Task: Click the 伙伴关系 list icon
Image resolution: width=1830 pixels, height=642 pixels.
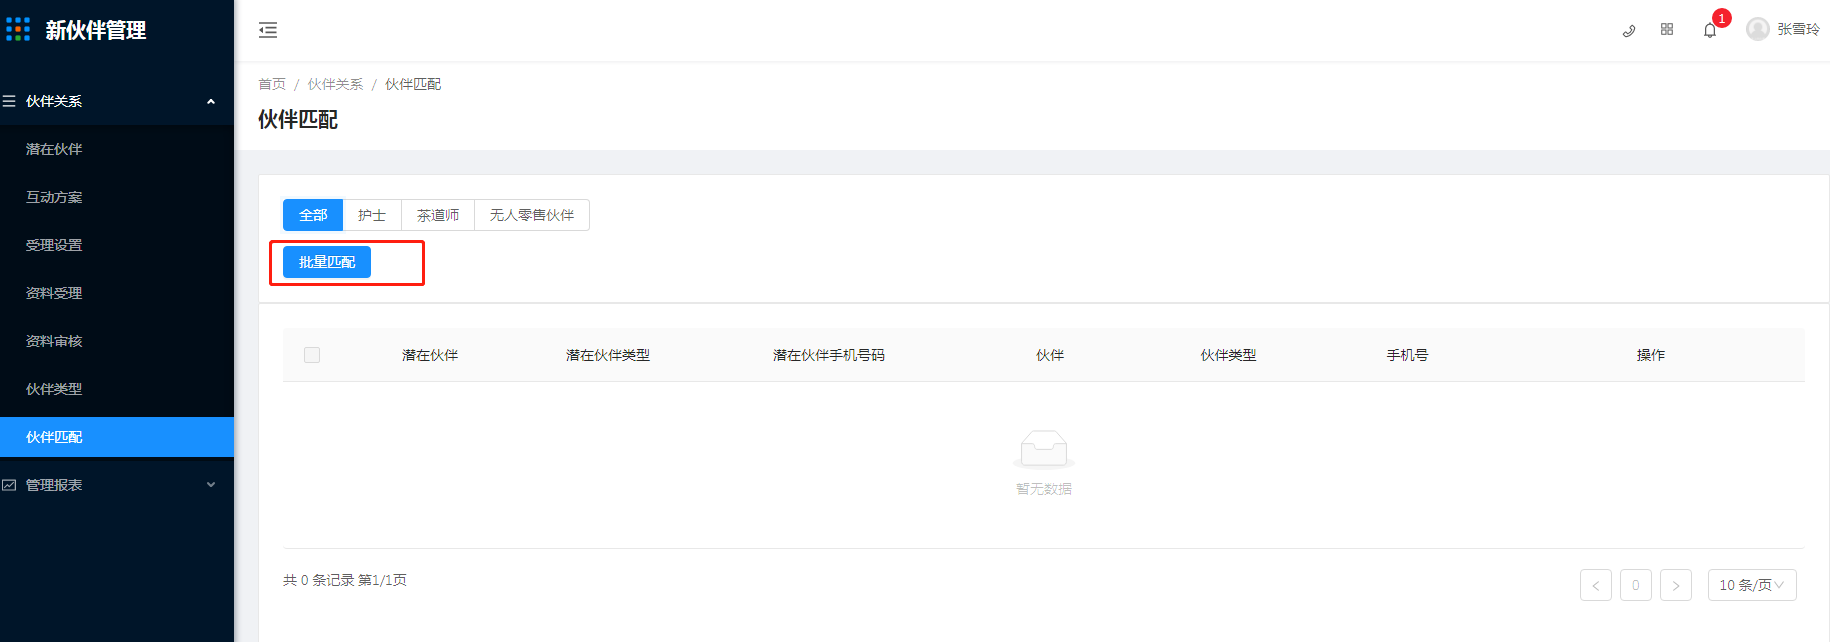Action: [x=9, y=101]
